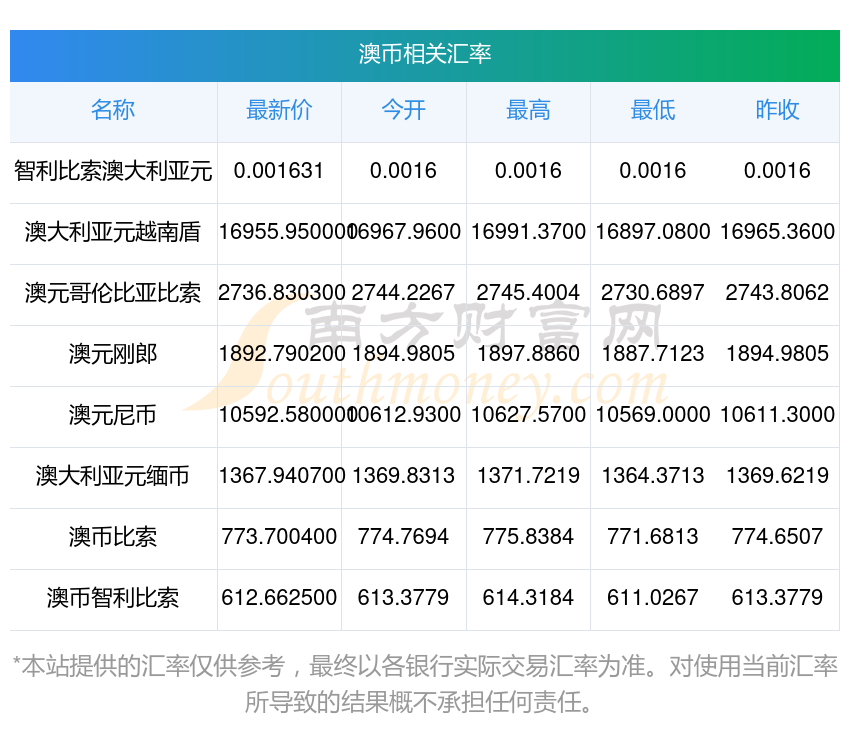Click the 名称 column header

113,110
